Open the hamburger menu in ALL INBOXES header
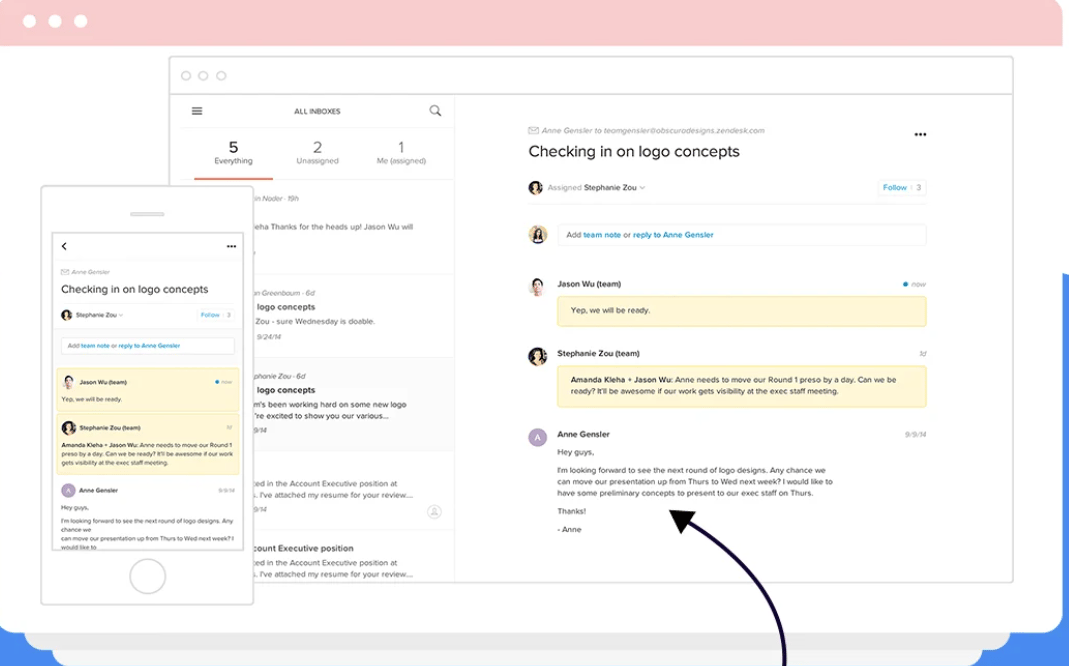The height and width of the screenshot is (666, 1069). [197, 111]
